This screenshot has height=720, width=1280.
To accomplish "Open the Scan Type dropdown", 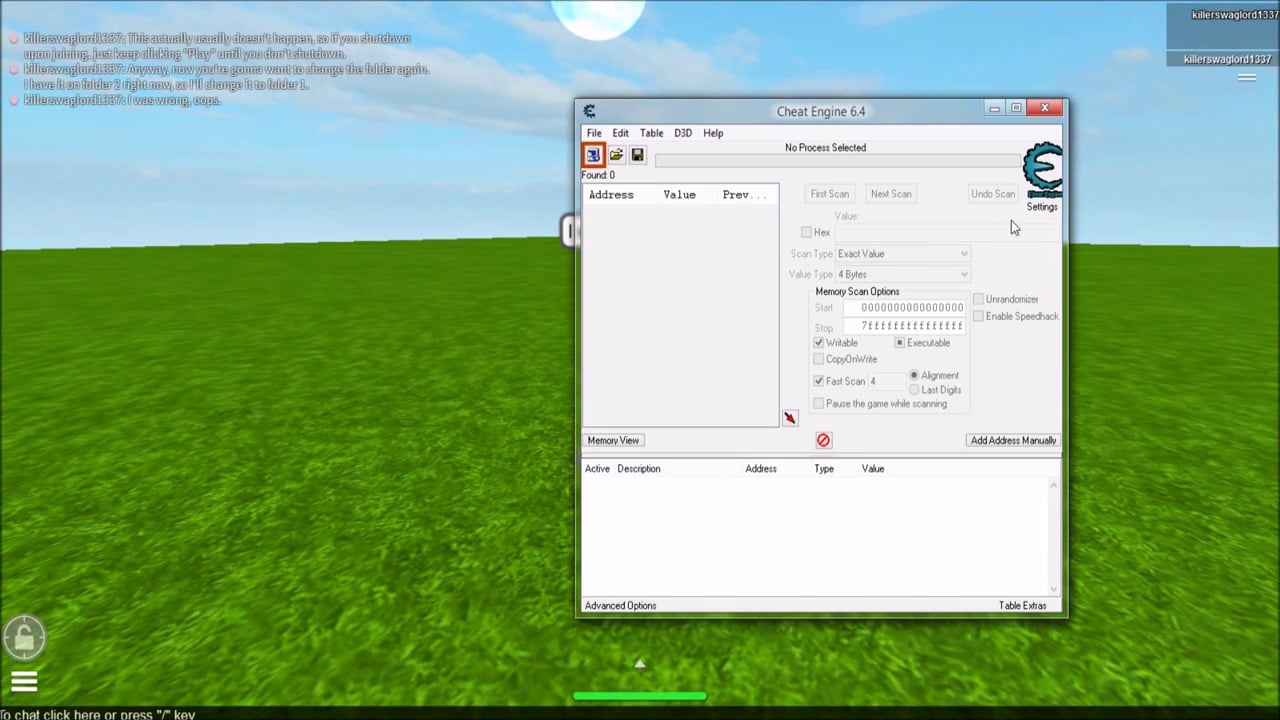I will click(x=903, y=254).
